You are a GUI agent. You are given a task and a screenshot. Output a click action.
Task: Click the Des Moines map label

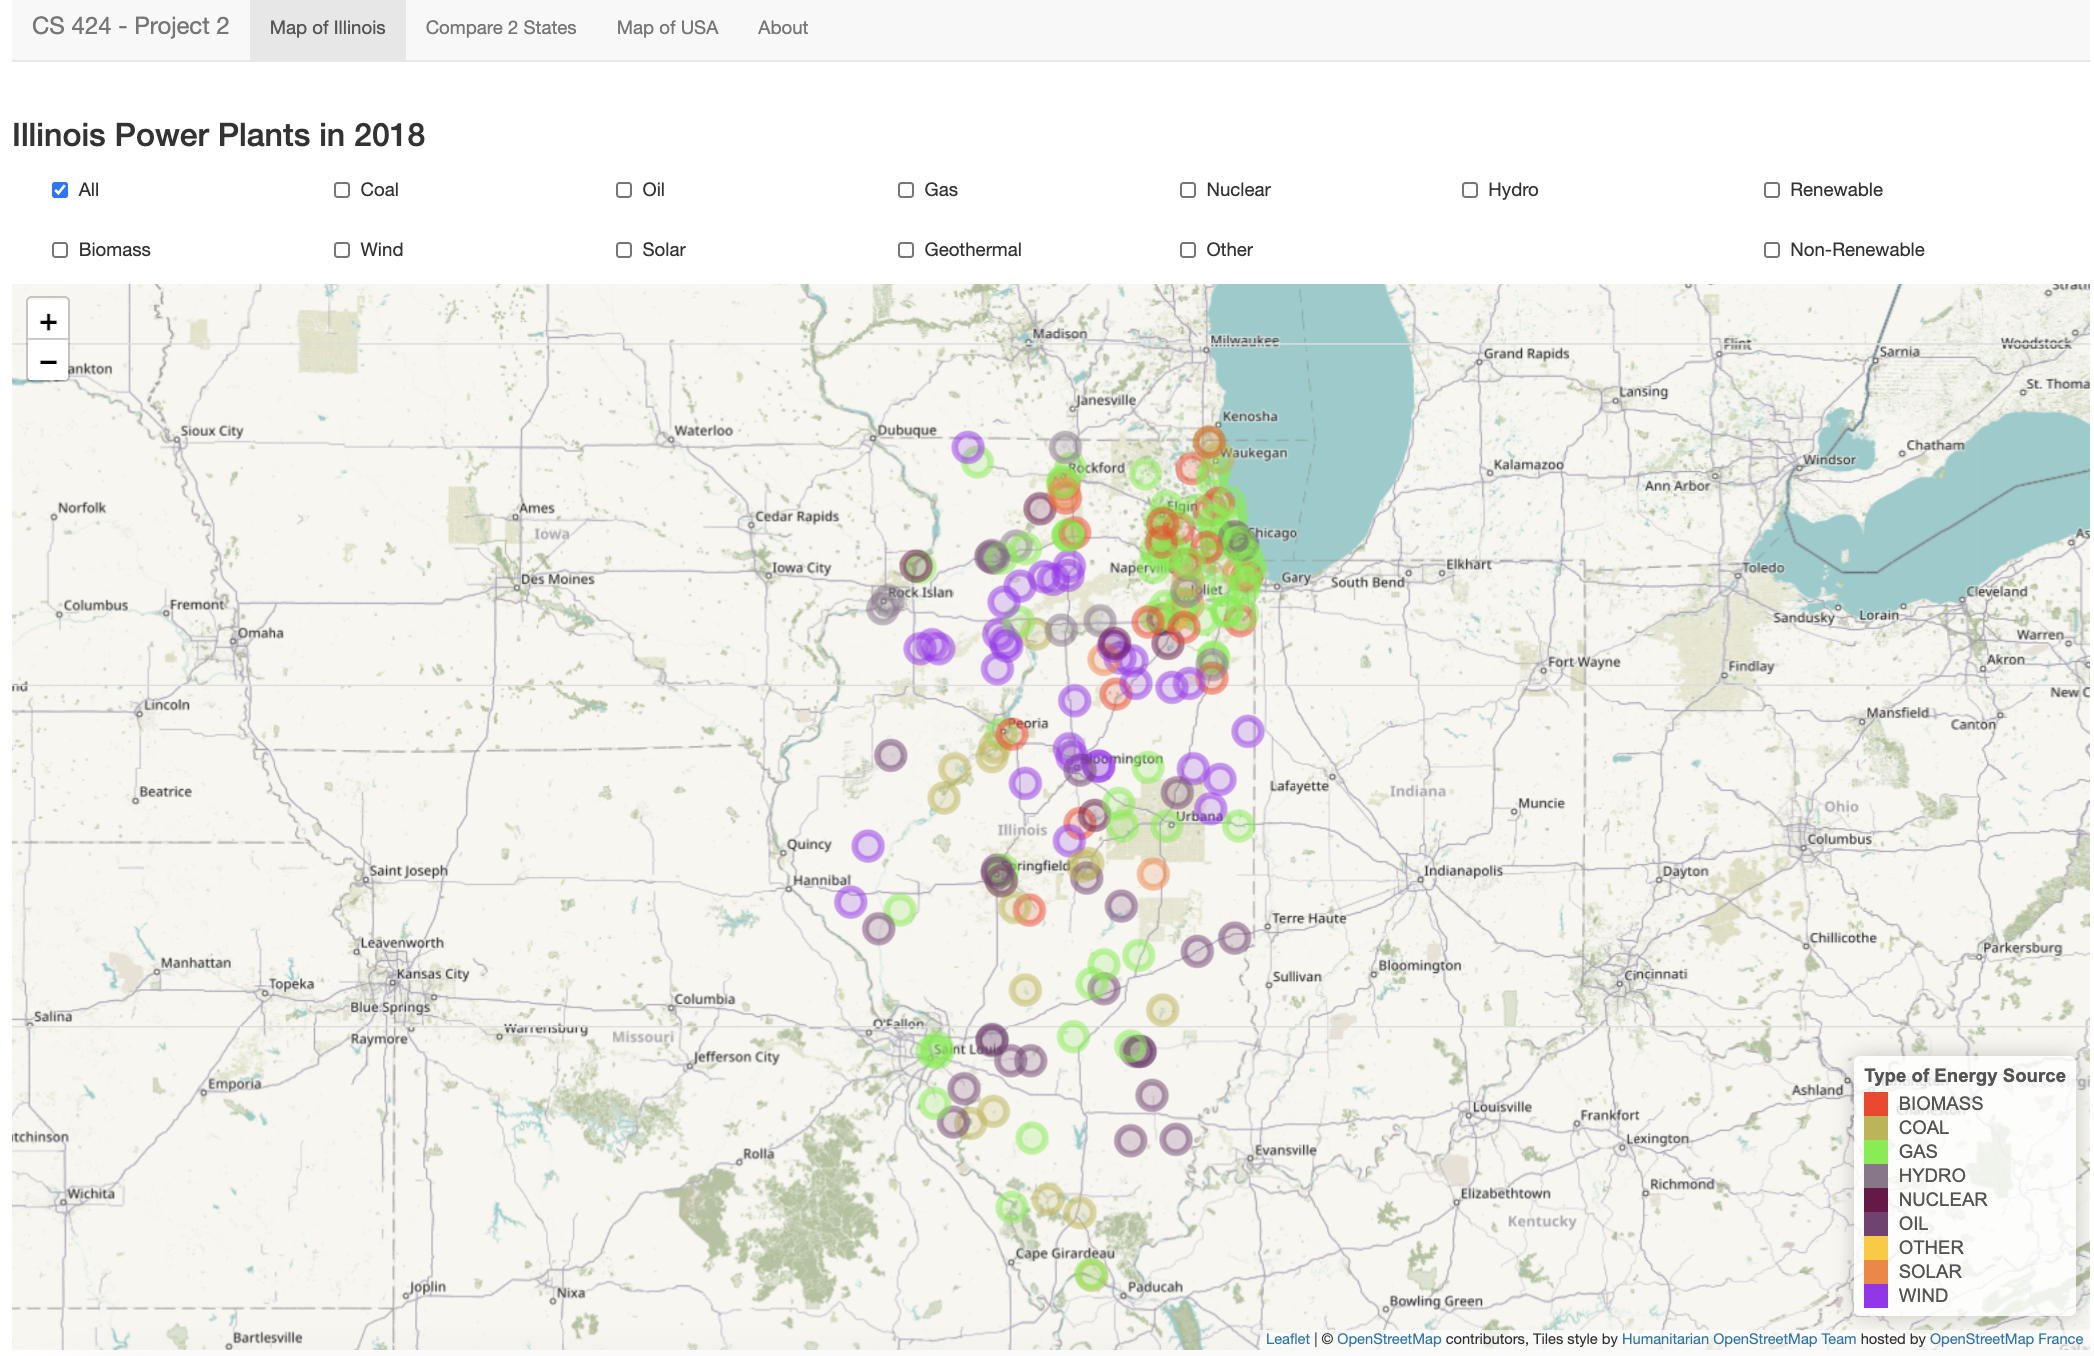pyautogui.click(x=558, y=579)
